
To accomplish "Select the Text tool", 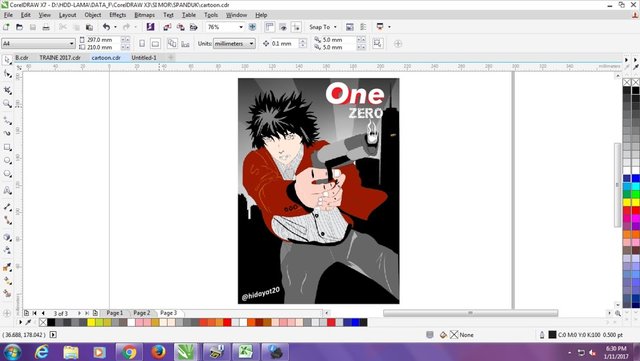I will coord(7,191).
